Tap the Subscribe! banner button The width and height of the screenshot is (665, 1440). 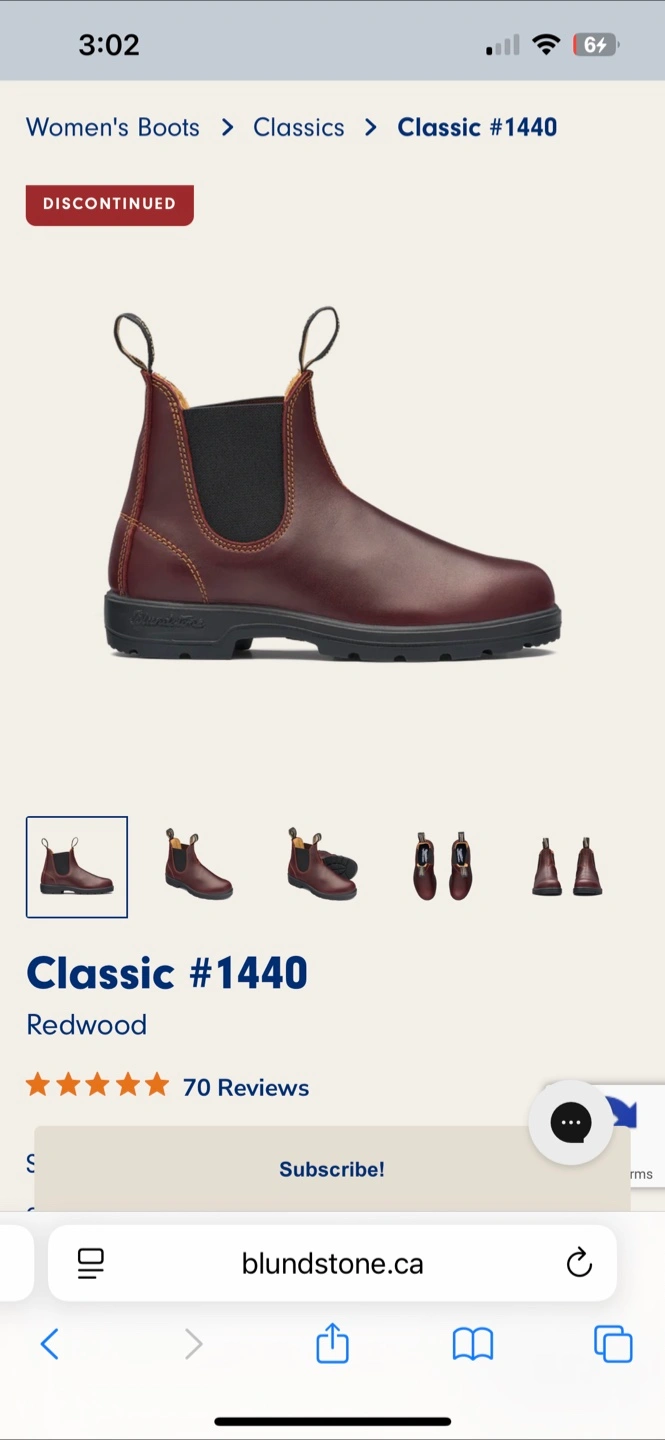pos(332,1169)
